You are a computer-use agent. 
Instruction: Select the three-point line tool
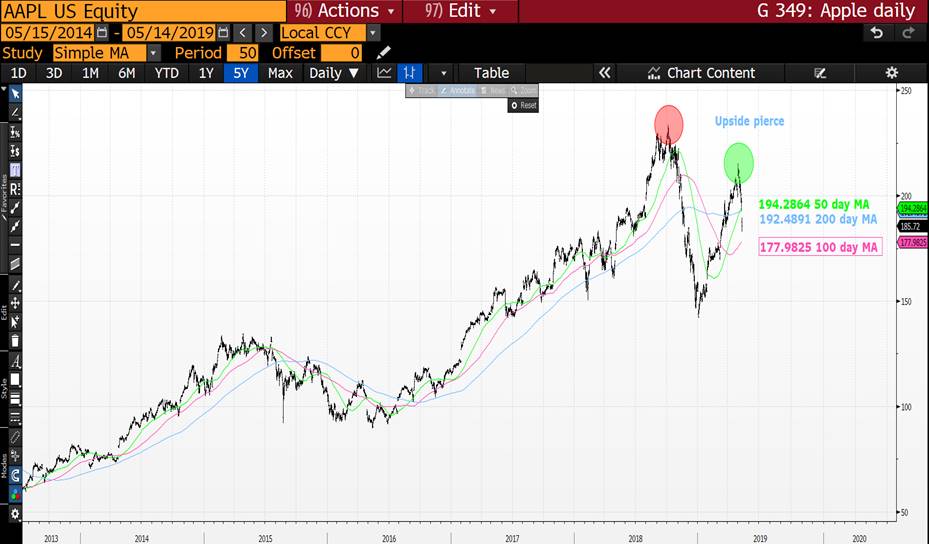[x=15, y=226]
